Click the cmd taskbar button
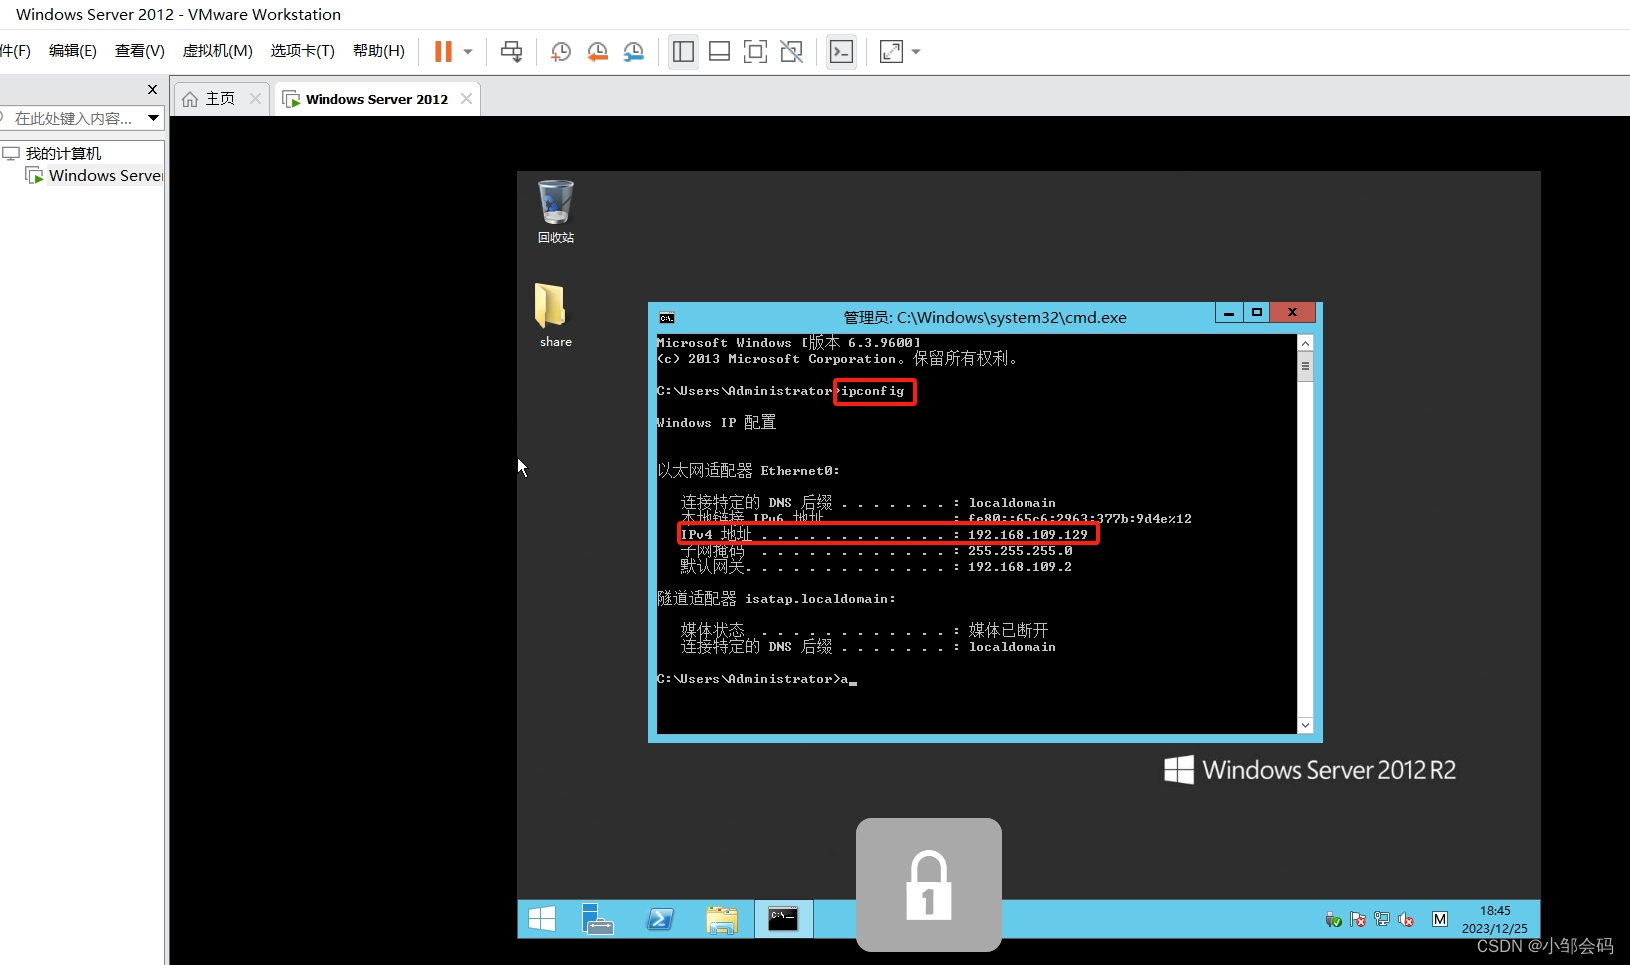 (x=783, y=919)
